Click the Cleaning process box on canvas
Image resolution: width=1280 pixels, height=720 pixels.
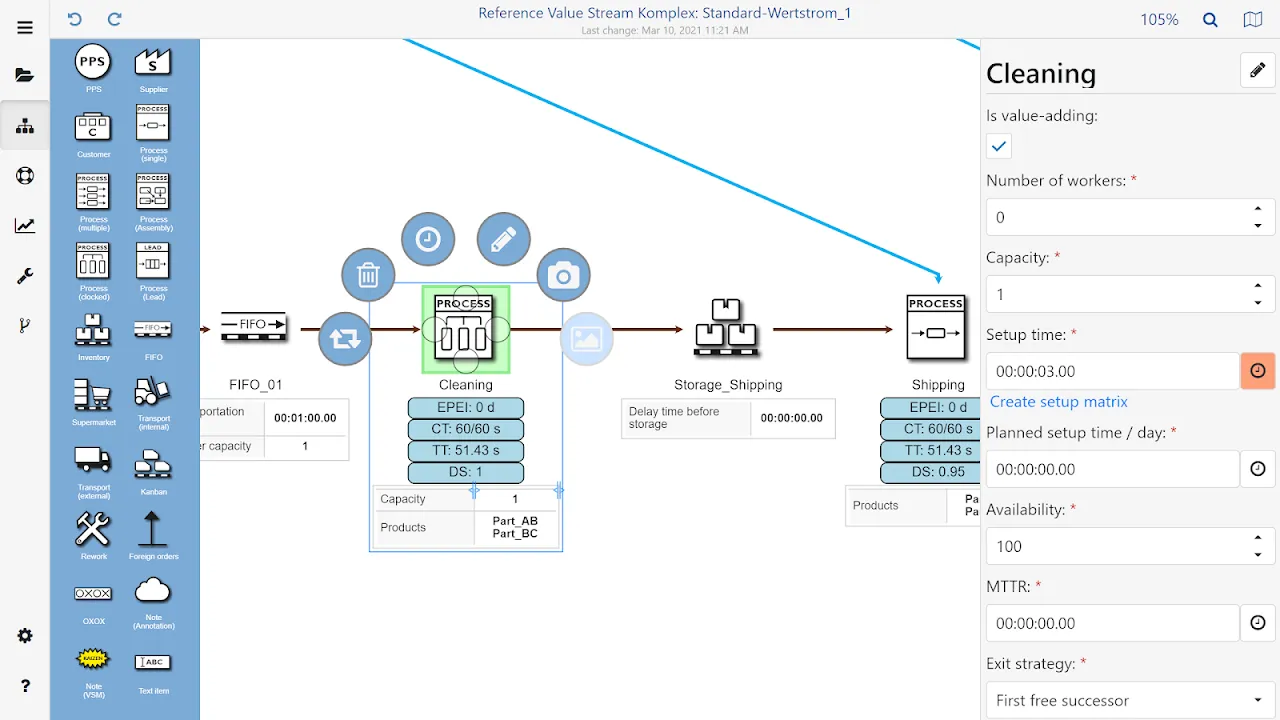pos(466,330)
